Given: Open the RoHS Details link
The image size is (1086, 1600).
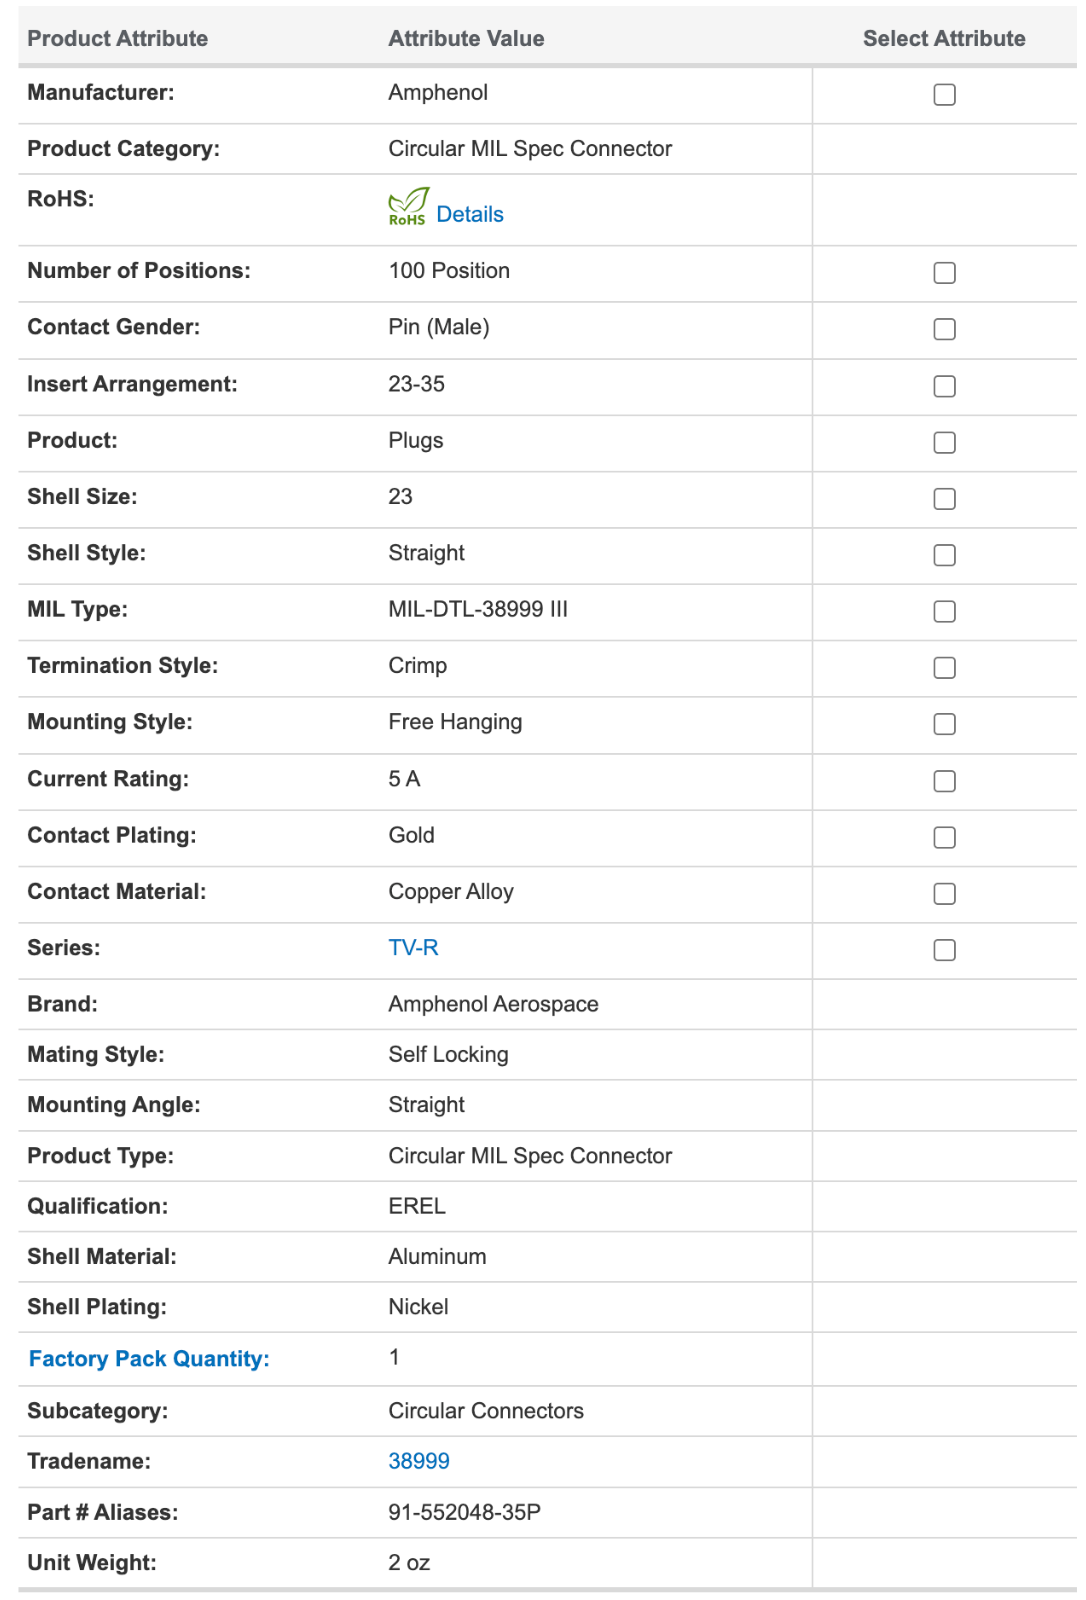Looking at the screenshot, I should pos(470,215).
